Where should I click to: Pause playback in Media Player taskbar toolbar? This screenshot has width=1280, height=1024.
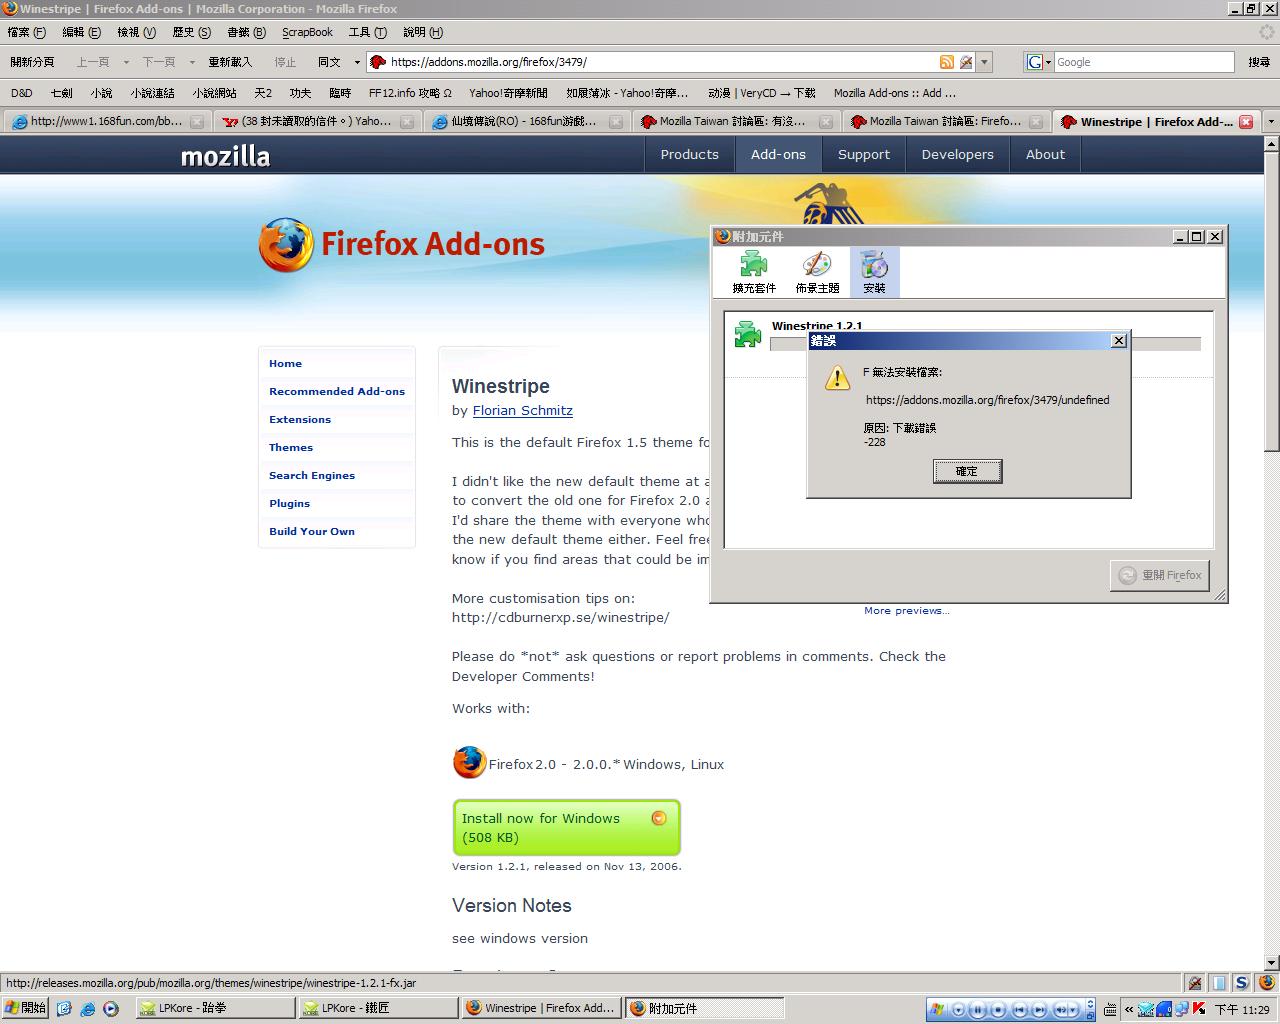click(977, 1010)
